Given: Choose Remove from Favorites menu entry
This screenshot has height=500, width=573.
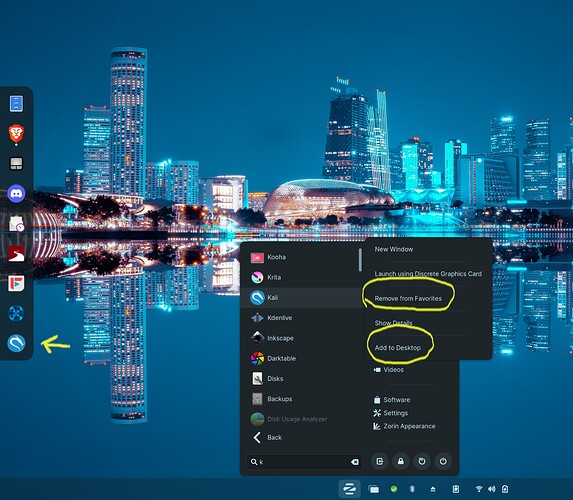Looking at the screenshot, I should (408, 299).
